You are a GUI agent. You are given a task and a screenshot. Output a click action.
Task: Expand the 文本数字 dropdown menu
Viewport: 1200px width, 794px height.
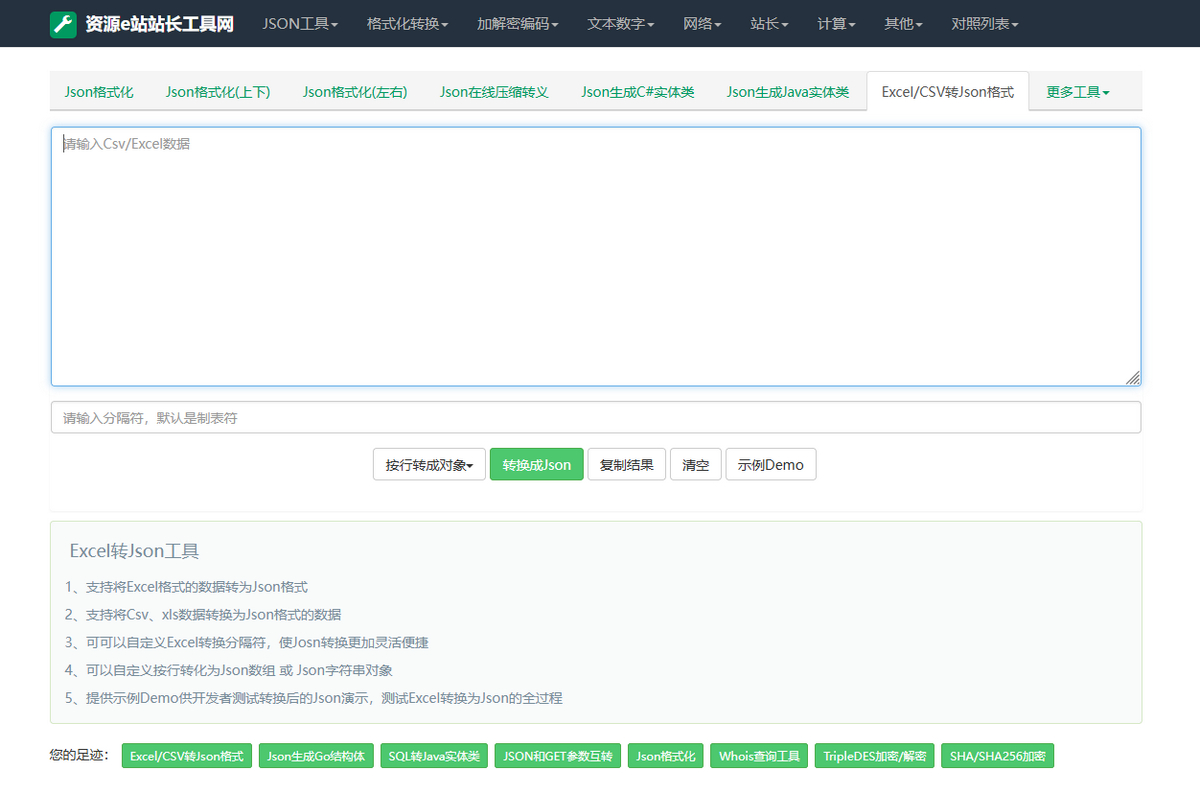point(621,24)
